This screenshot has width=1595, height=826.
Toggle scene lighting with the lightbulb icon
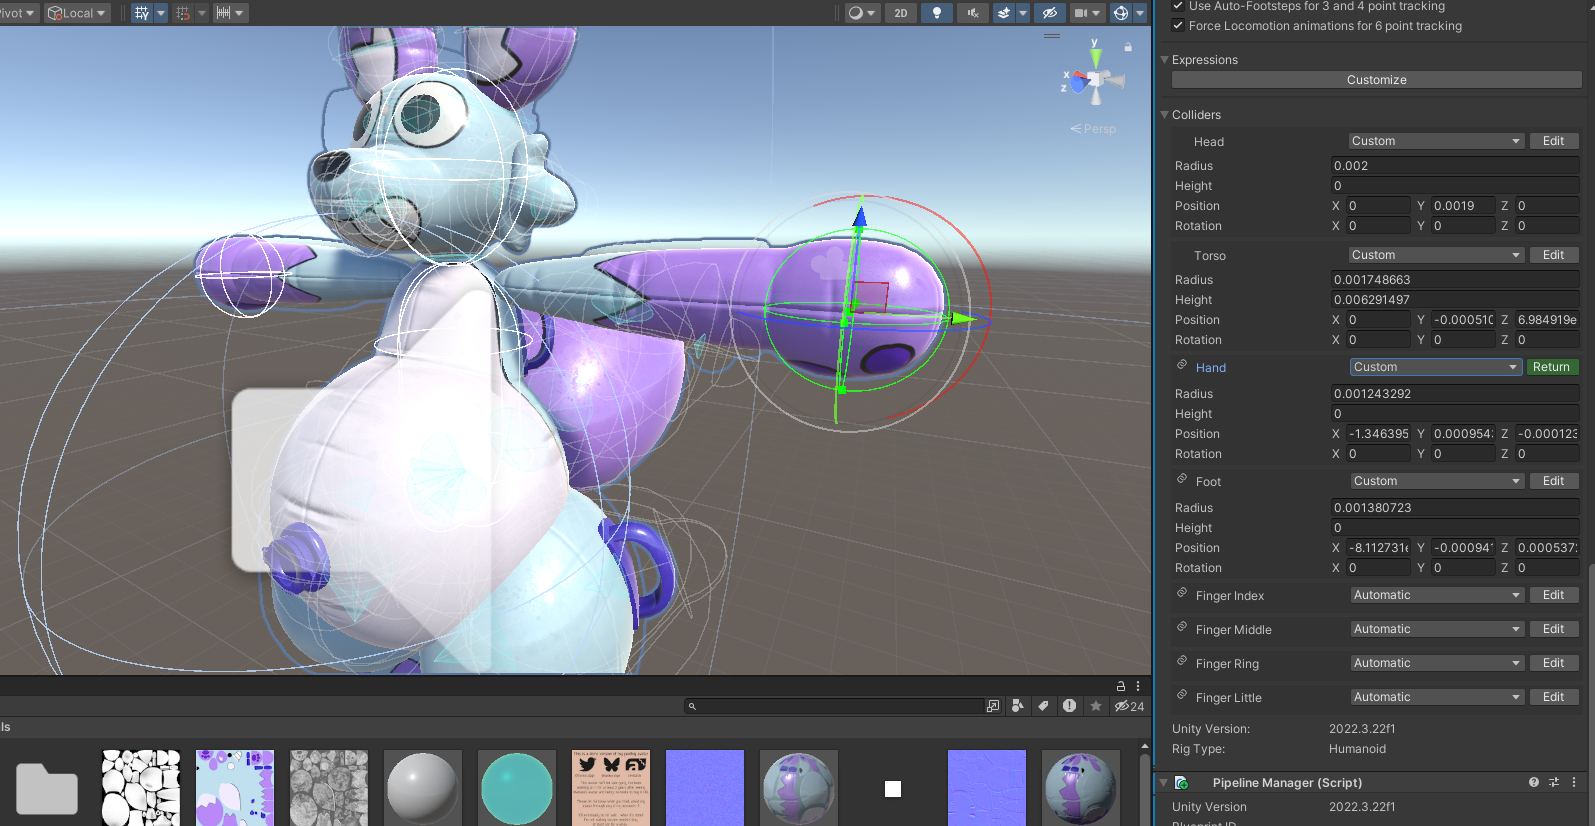pos(936,13)
